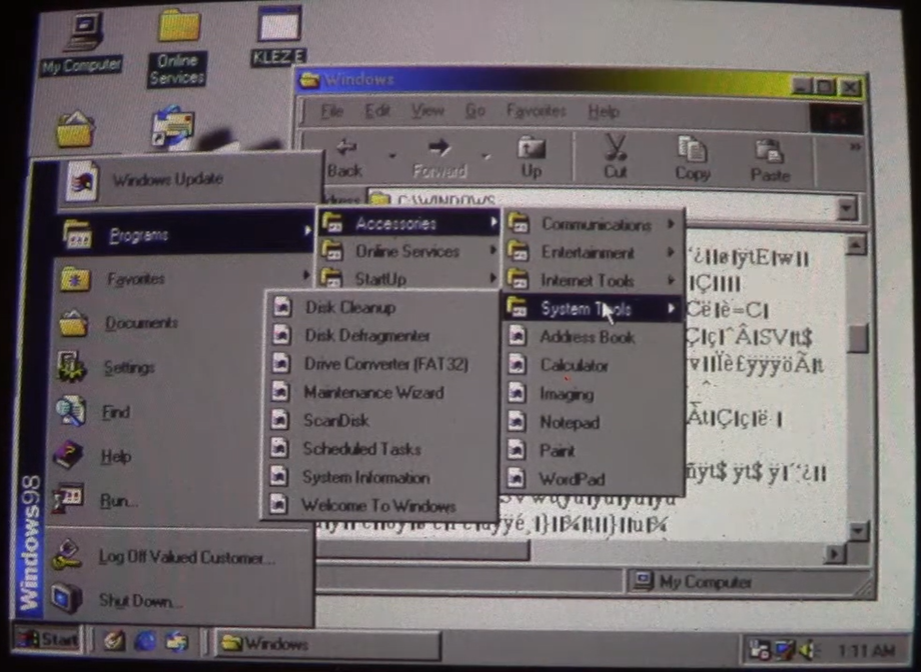This screenshot has height=672, width=921.
Task: Launch Notepad
Action: point(592,422)
